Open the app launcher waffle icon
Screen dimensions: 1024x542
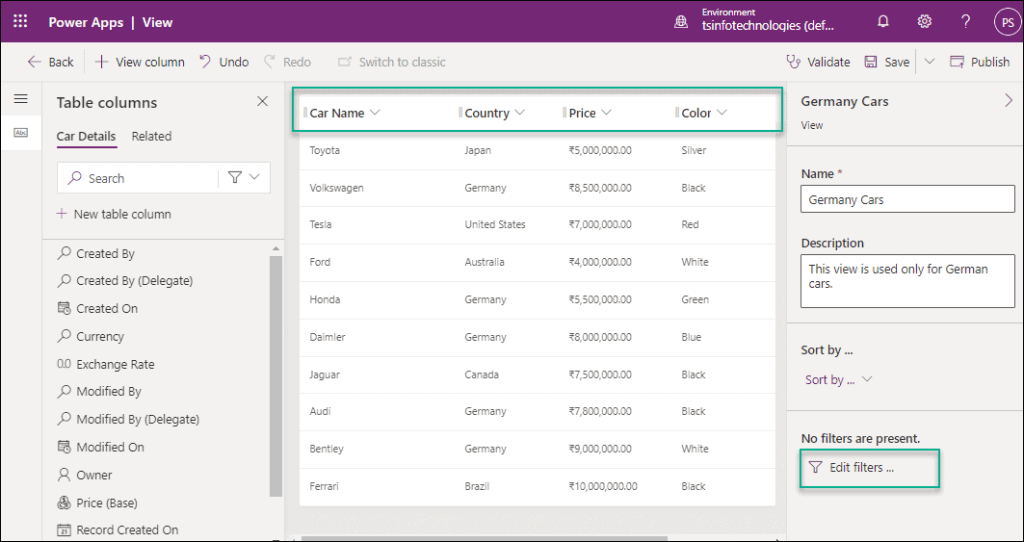point(20,22)
